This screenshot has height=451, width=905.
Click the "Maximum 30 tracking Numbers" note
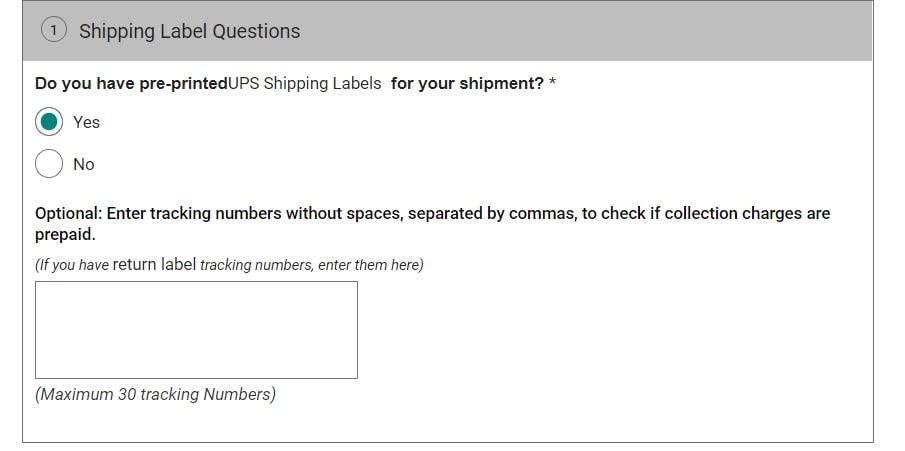tap(155, 394)
